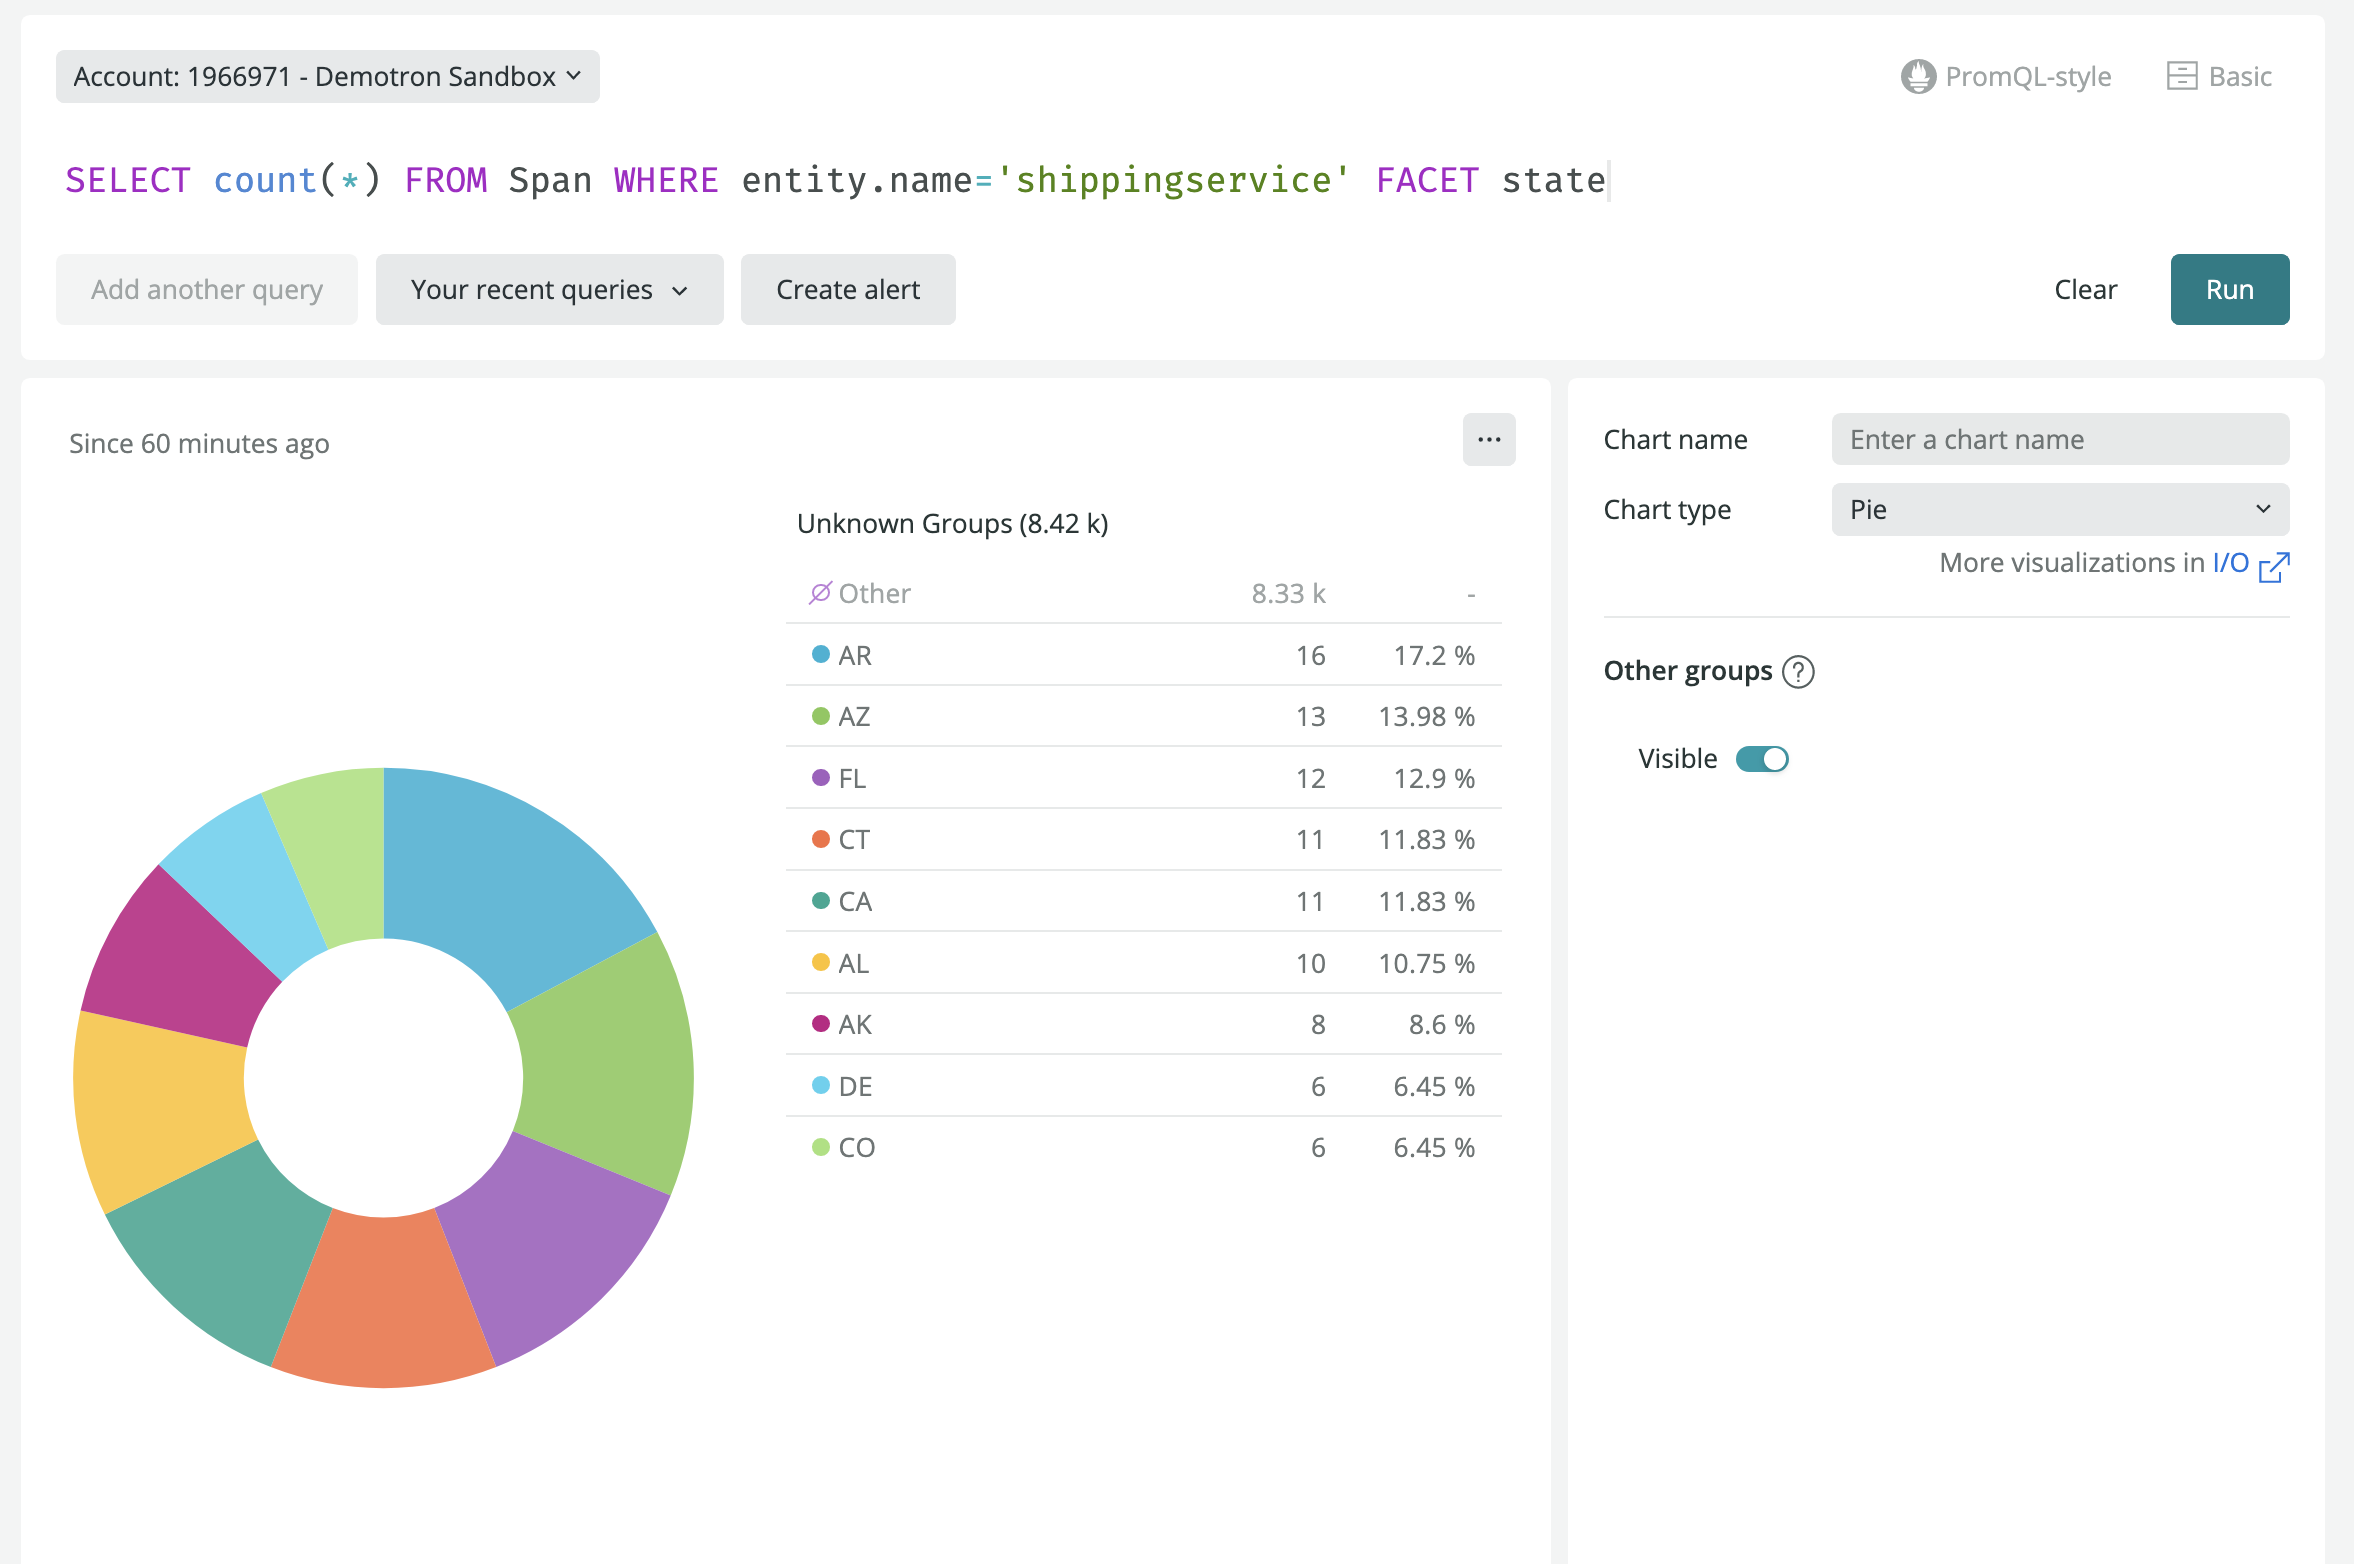This screenshot has width=2354, height=1564.
Task: Switch to Basic query mode
Action: click(2219, 76)
